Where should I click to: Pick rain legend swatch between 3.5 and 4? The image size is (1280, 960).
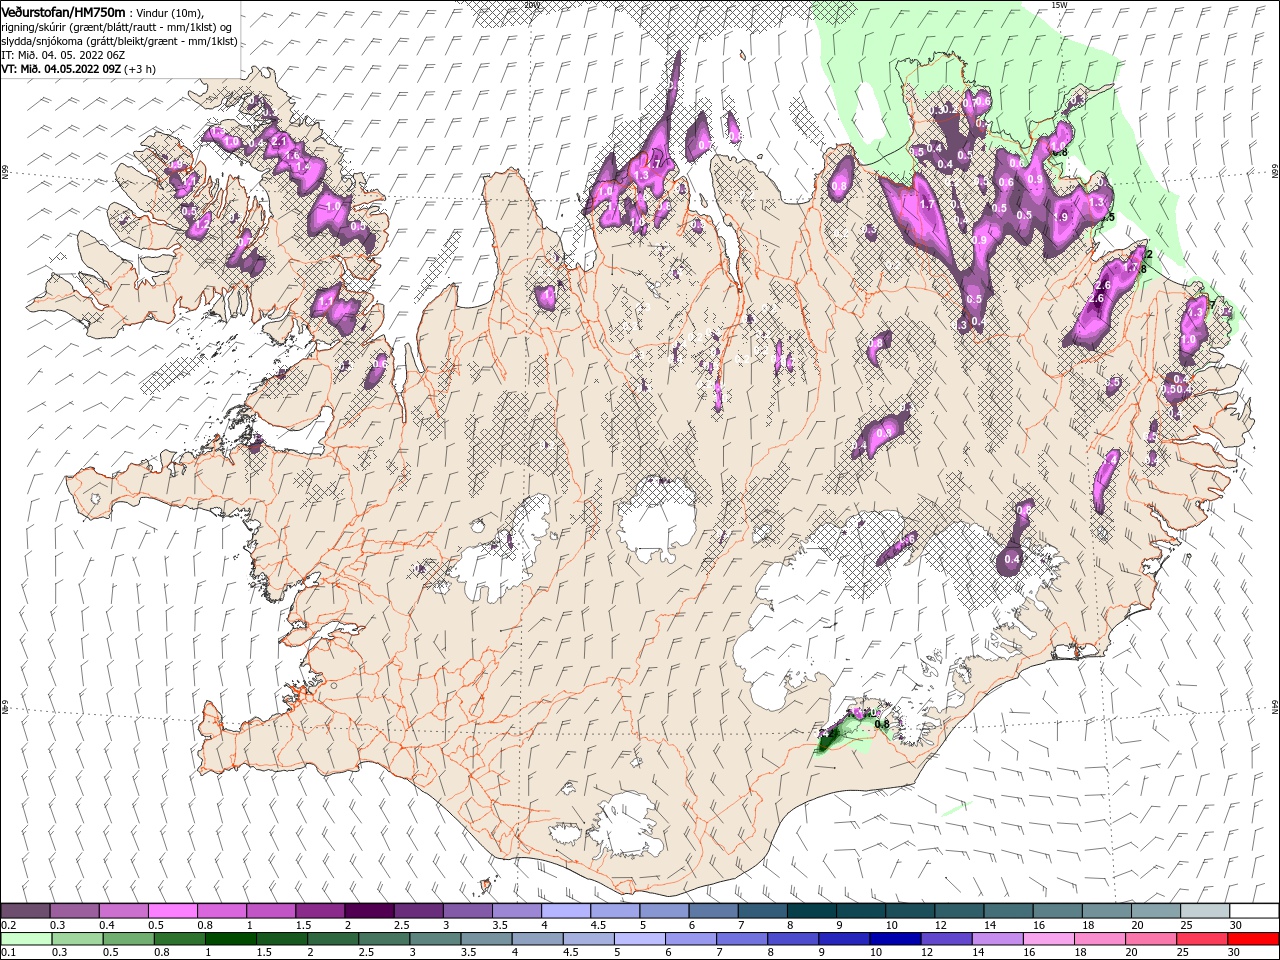pyautogui.click(x=487, y=939)
